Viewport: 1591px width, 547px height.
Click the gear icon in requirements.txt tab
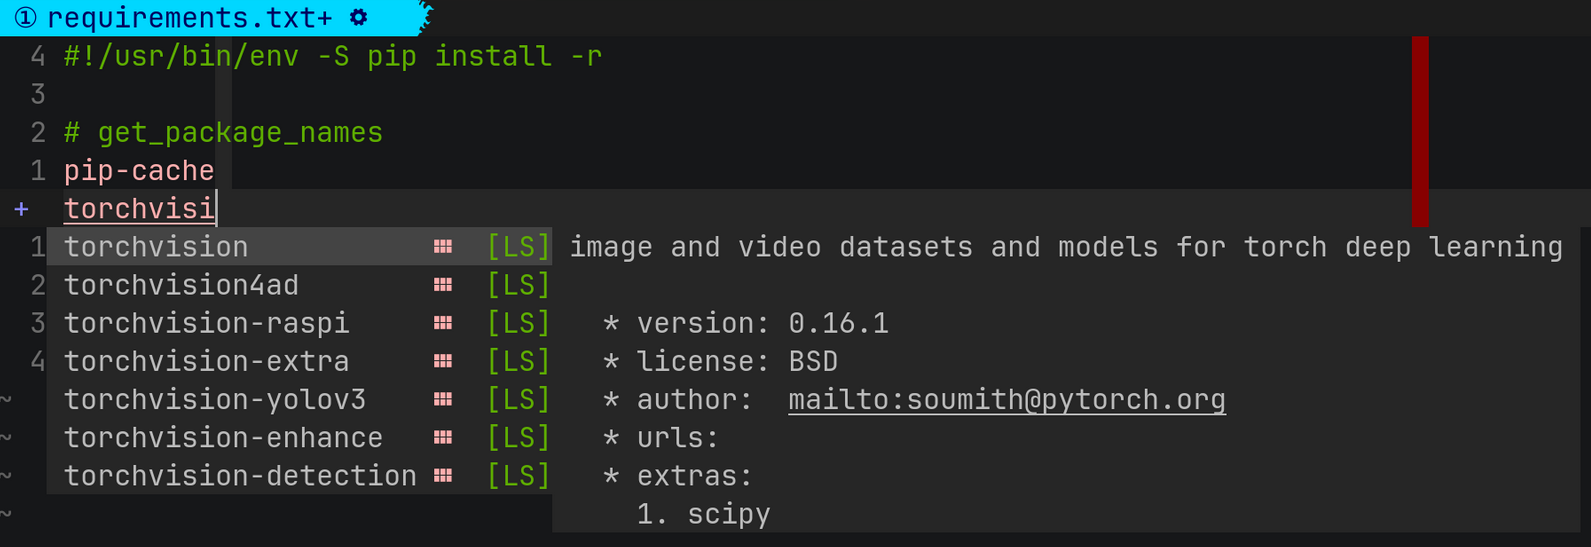click(x=358, y=18)
